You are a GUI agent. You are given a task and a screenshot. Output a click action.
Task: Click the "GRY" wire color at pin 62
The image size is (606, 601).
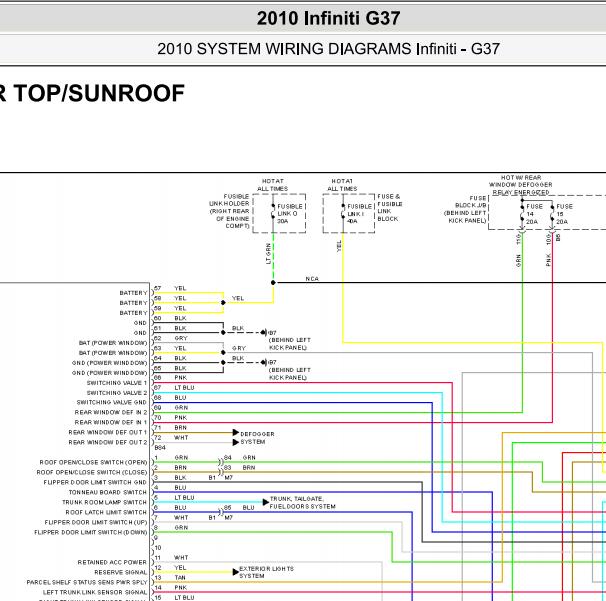click(x=181, y=338)
